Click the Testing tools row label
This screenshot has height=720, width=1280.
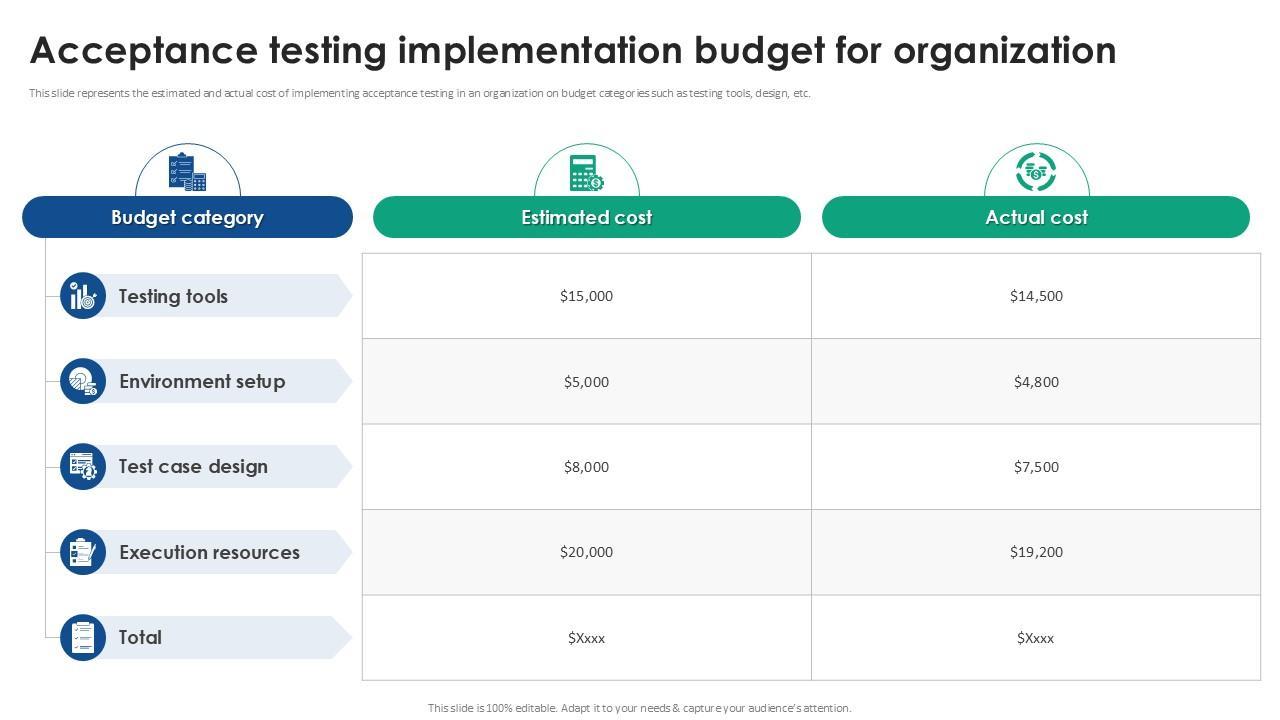(173, 296)
